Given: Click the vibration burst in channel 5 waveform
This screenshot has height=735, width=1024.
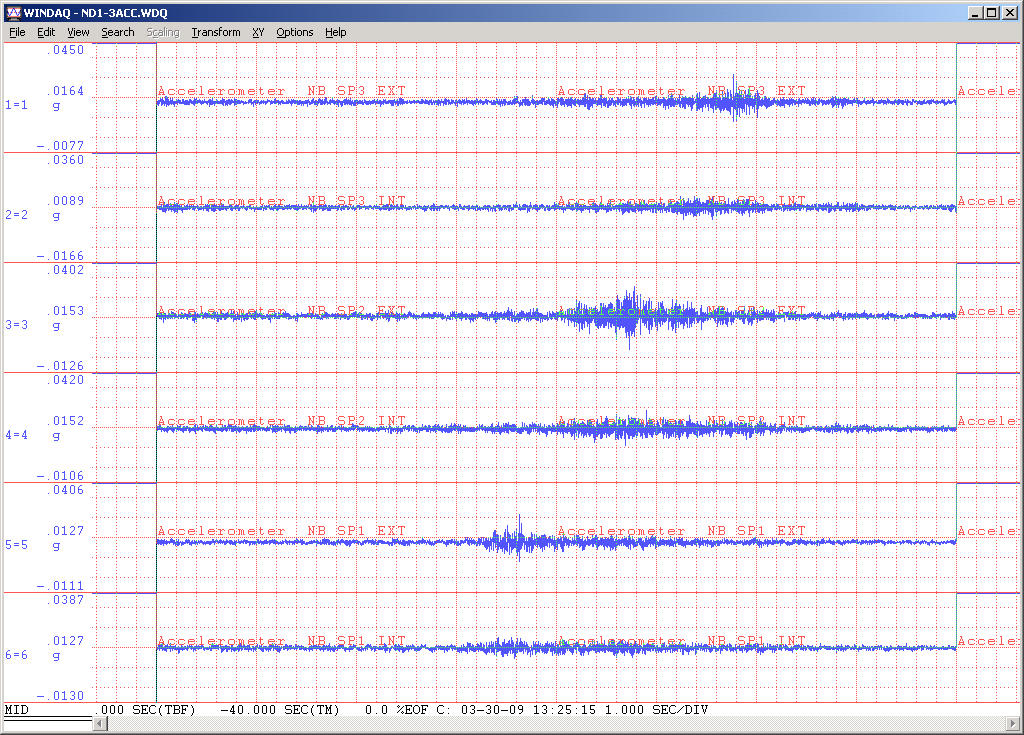Looking at the screenshot, I should pos(518,541).
